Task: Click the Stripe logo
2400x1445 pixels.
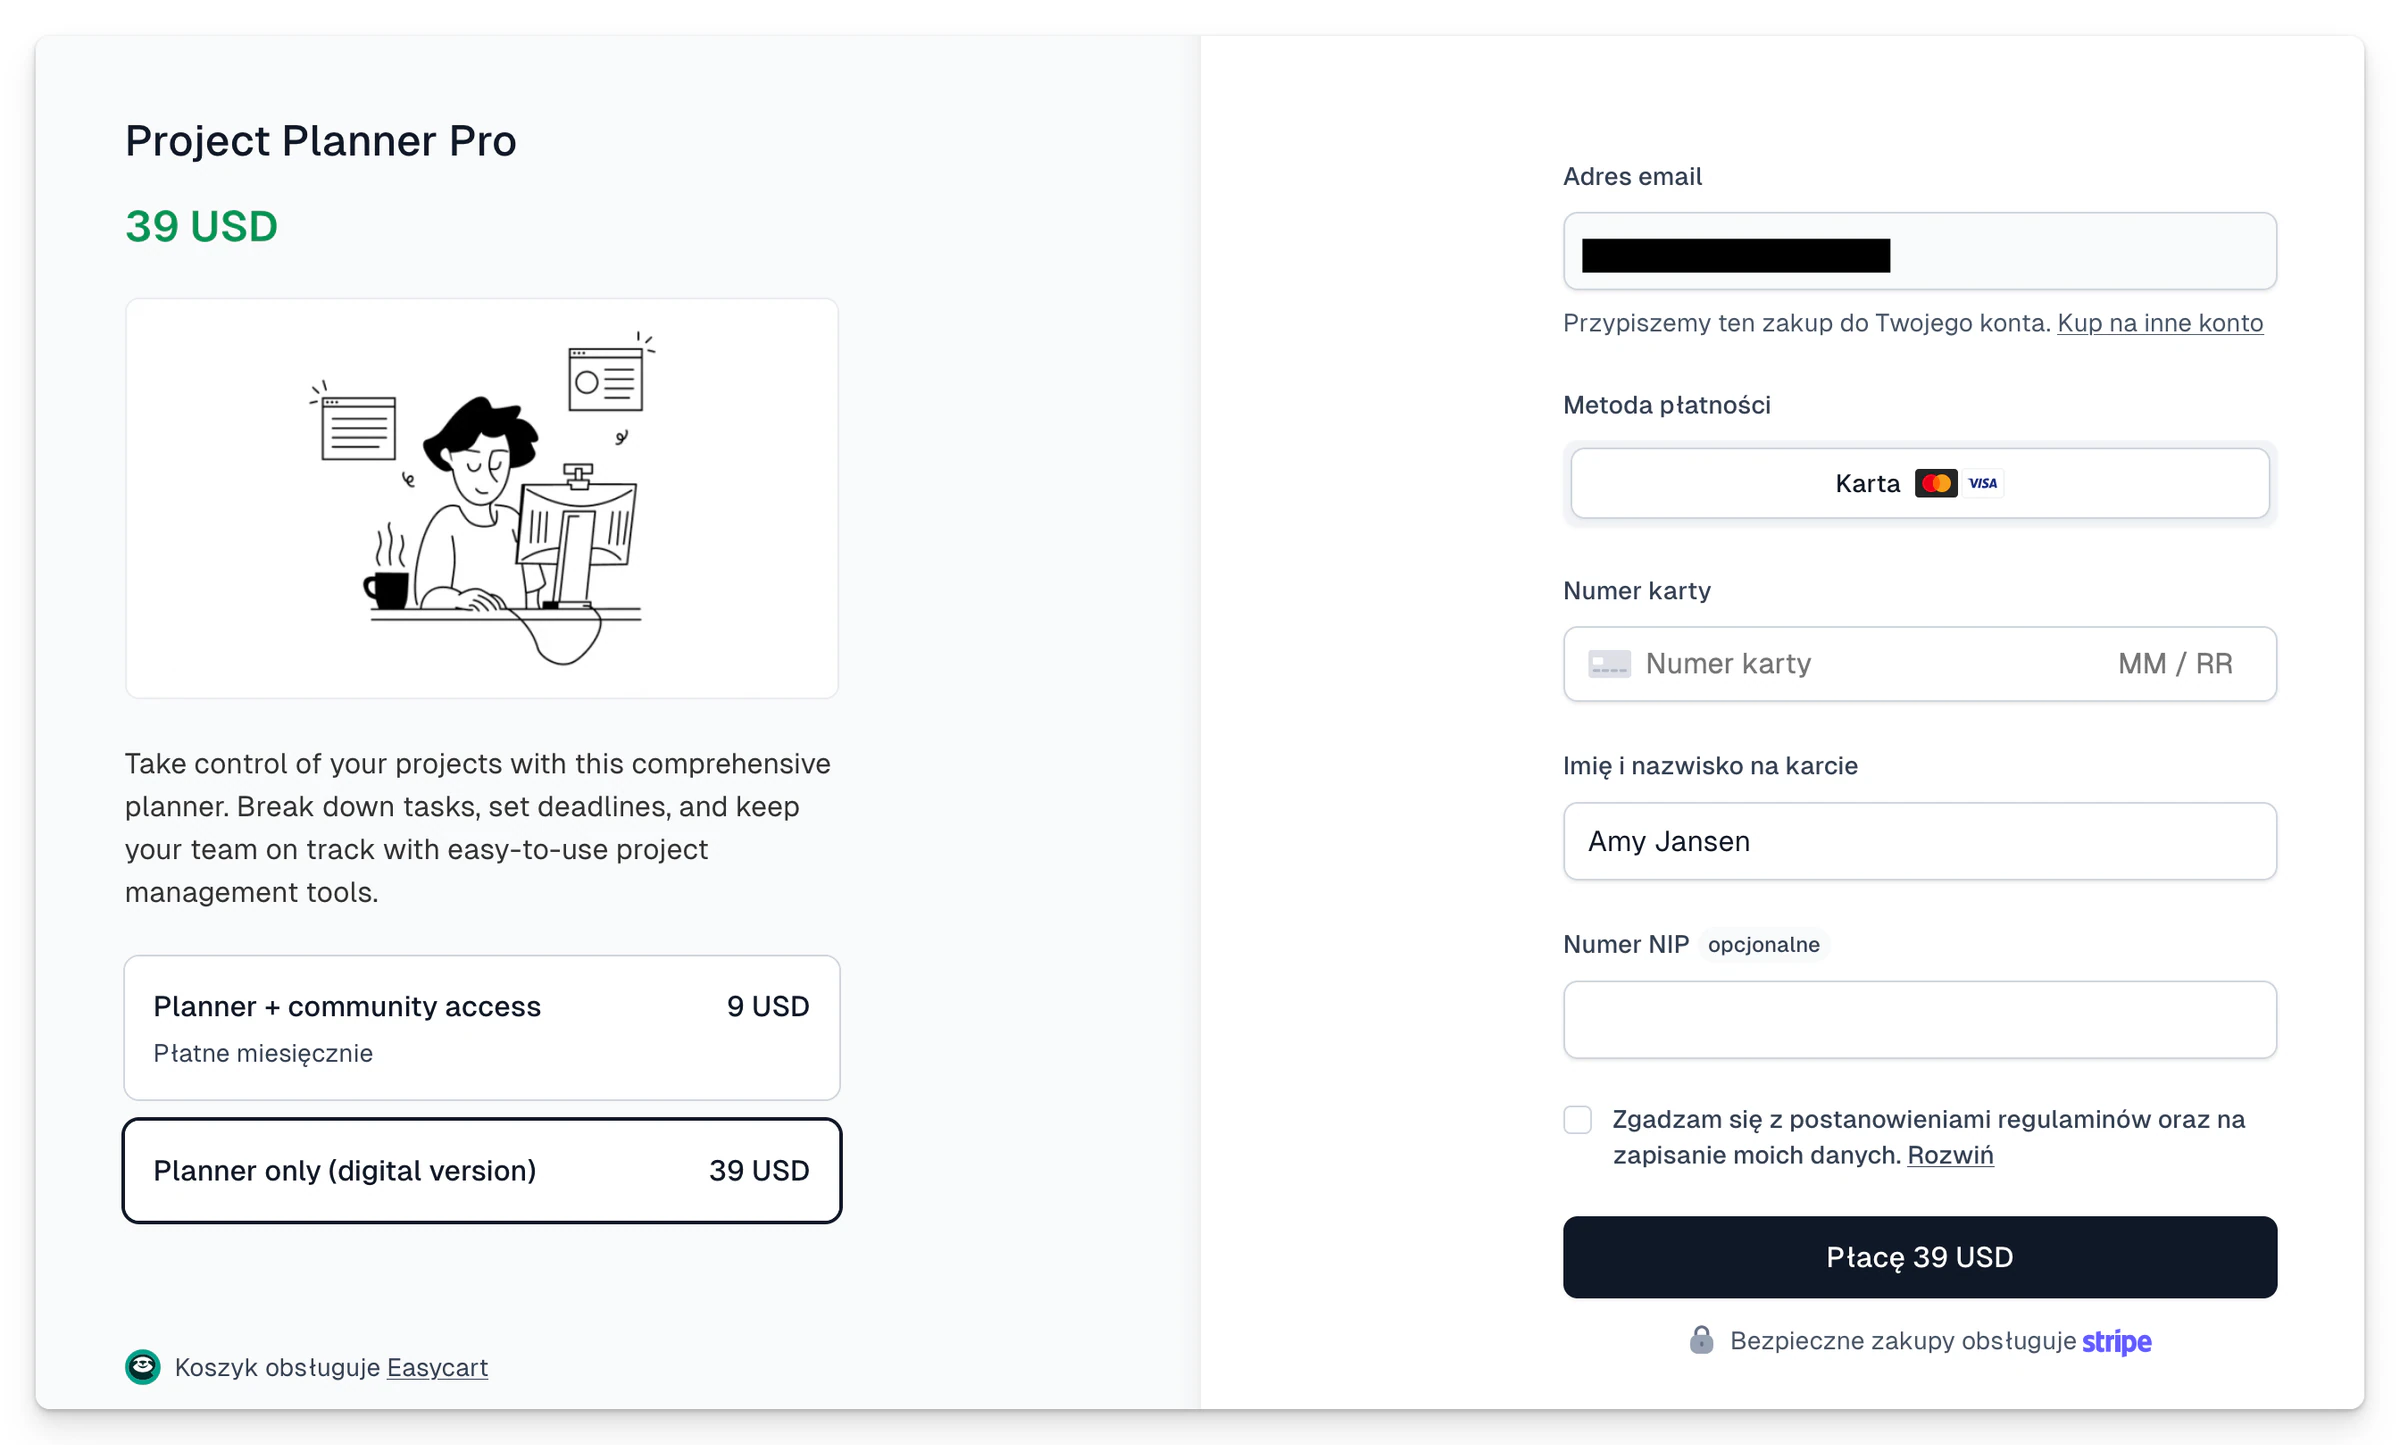Action: (x=2116, y=1341)
